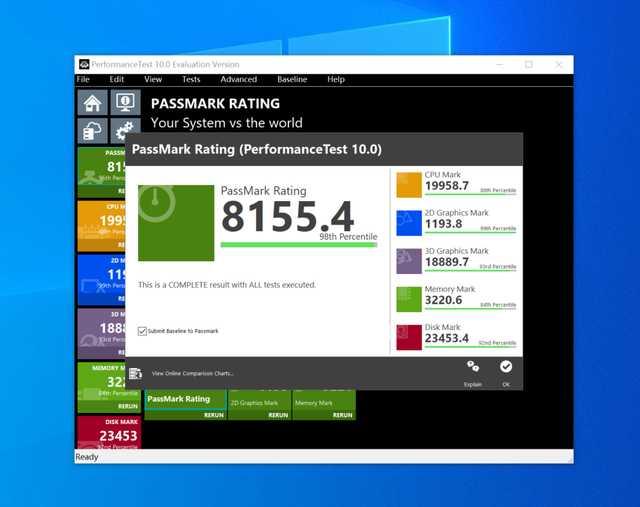640x507 pixels.
Task: Click the Disk Mark score 23453.4
Action: (x=447, y=338)
